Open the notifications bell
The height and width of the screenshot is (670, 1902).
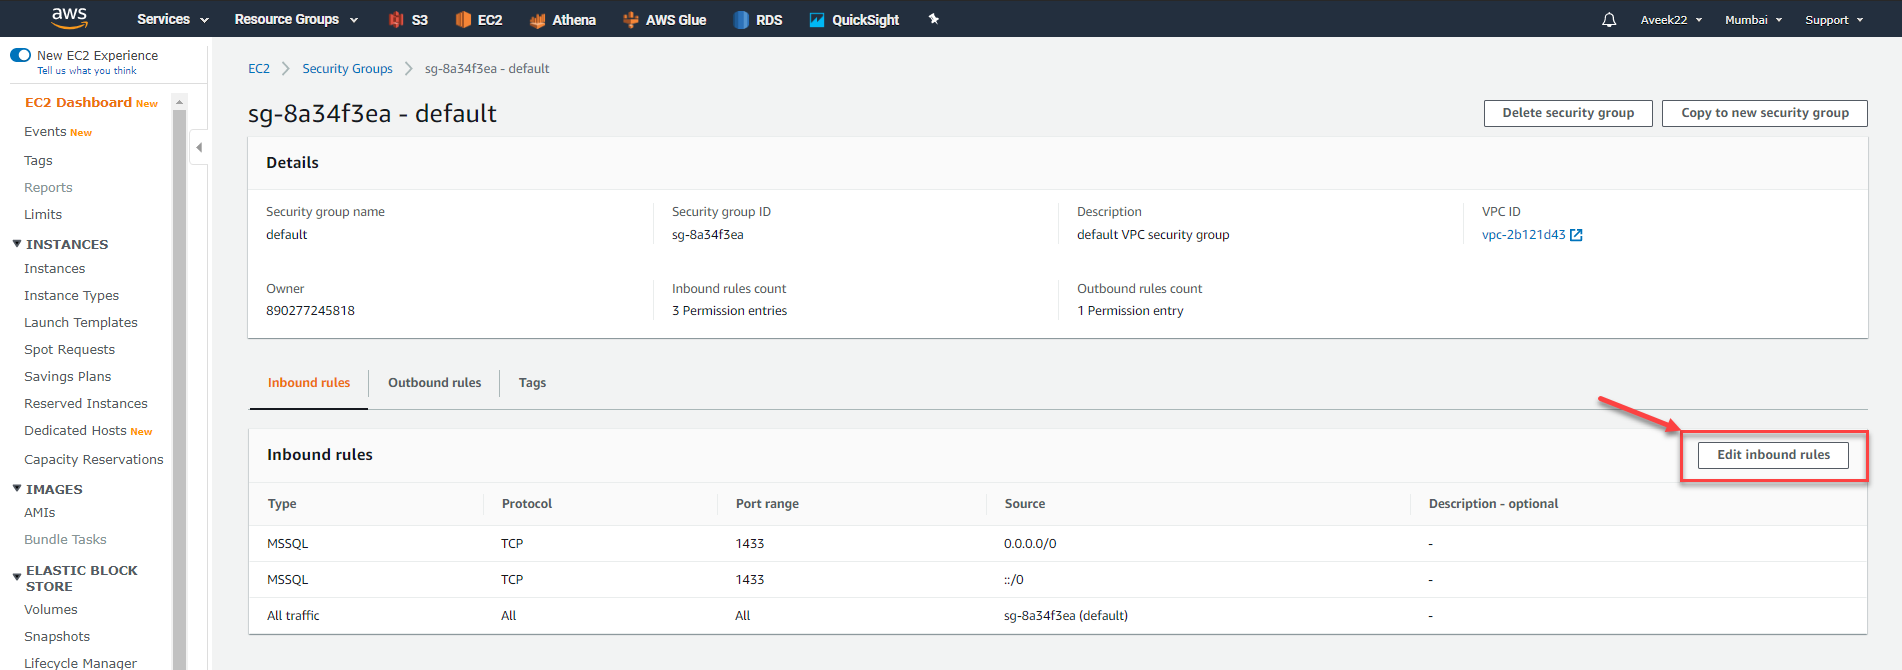tap(1609, 20)
